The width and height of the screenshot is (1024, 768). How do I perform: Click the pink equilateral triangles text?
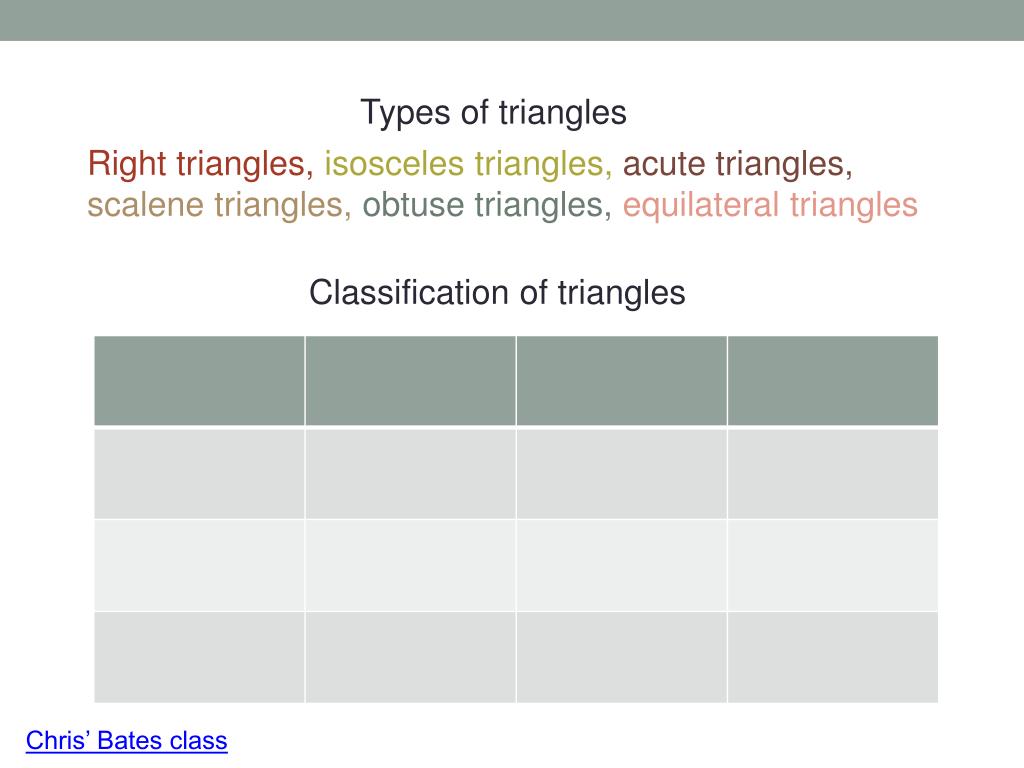pos(770,204)
